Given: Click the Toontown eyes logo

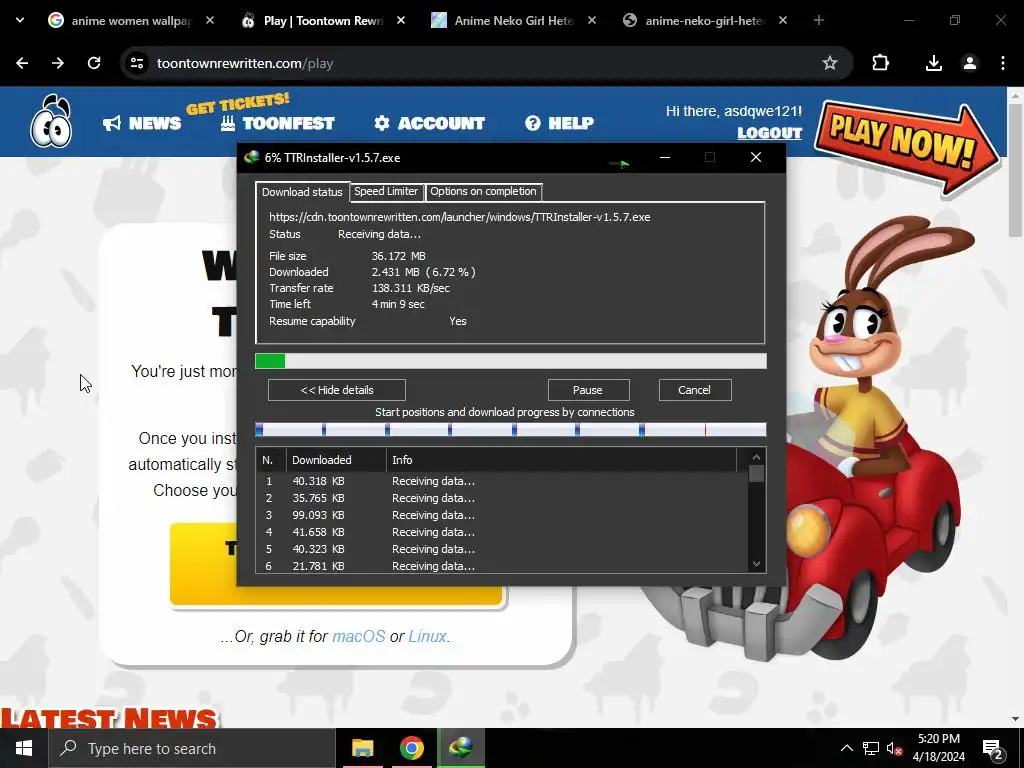Looking at the screenshot, I should [x=51, y=121].
